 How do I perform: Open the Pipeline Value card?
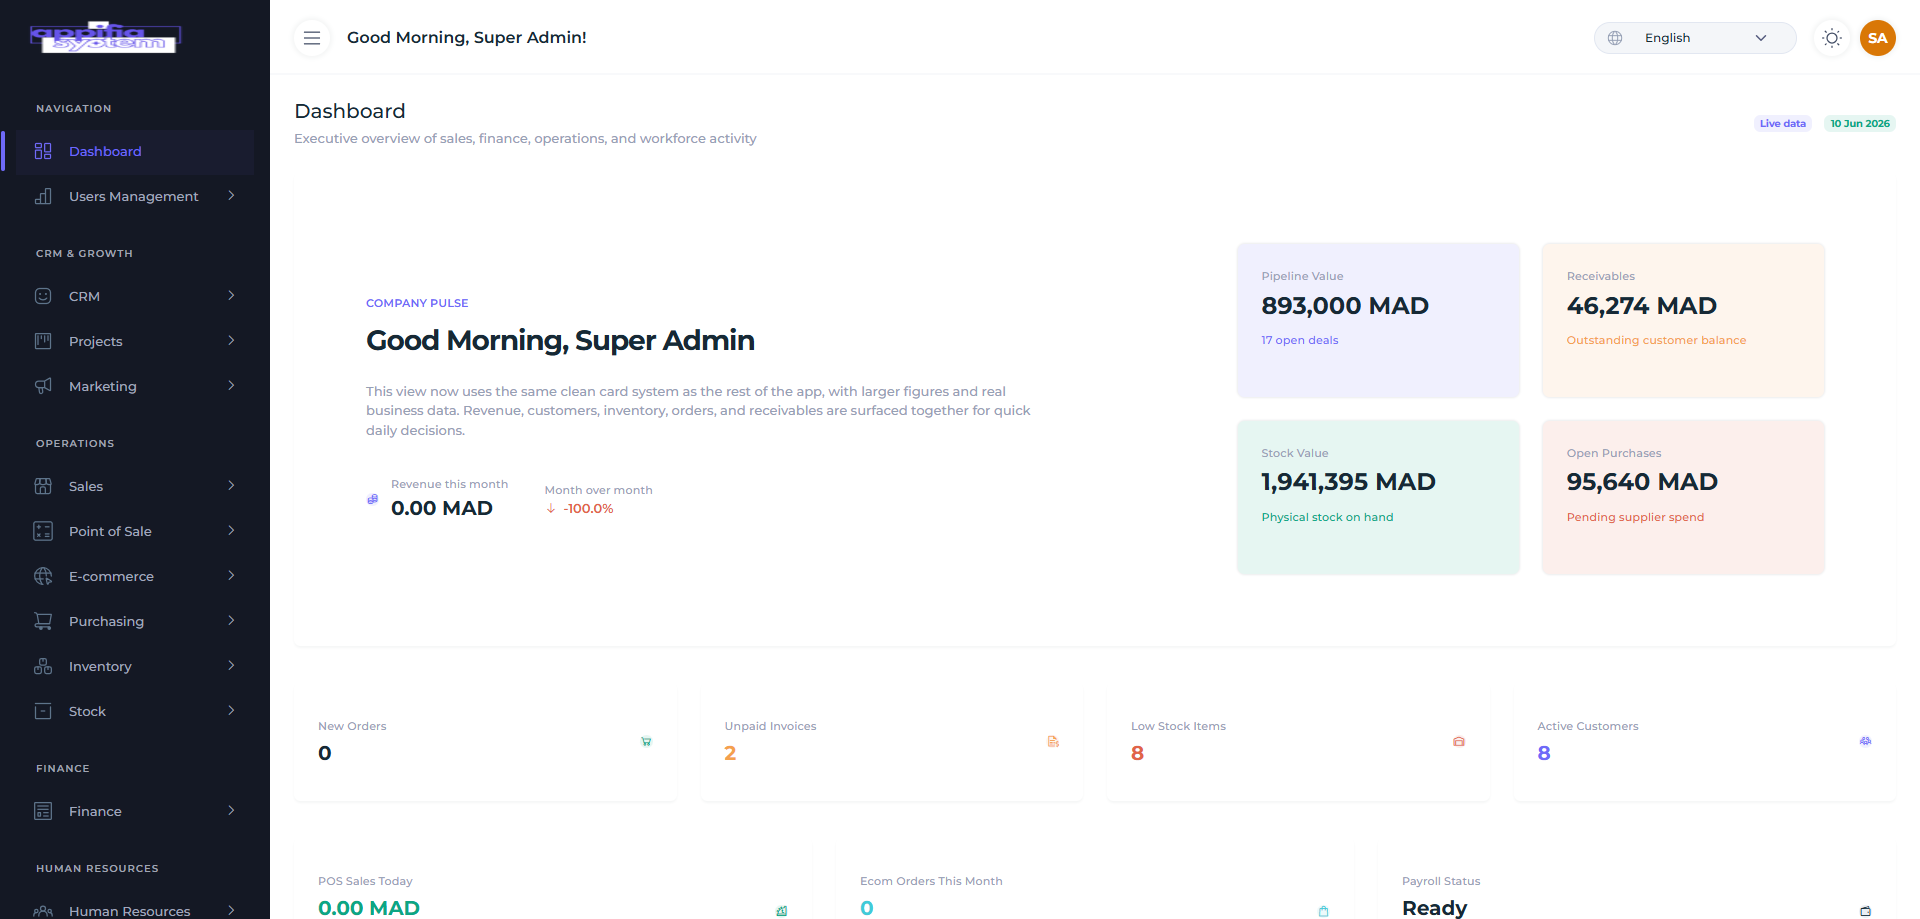point(1378,320)
